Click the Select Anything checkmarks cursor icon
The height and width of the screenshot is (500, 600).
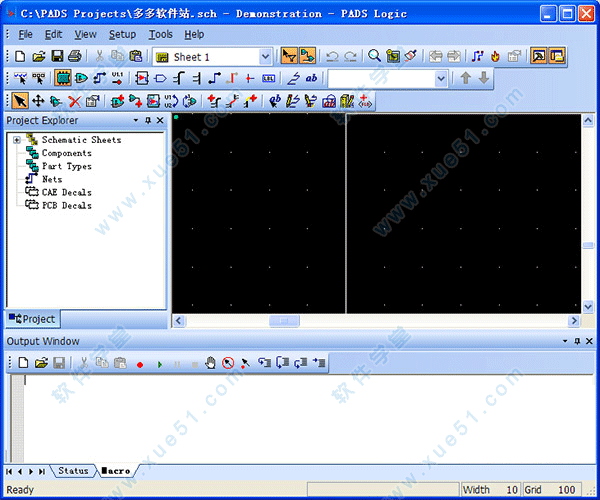(x=20, y=79)
